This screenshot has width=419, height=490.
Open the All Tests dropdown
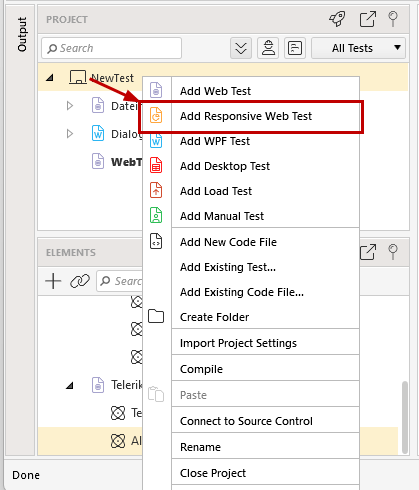point(358,48)
